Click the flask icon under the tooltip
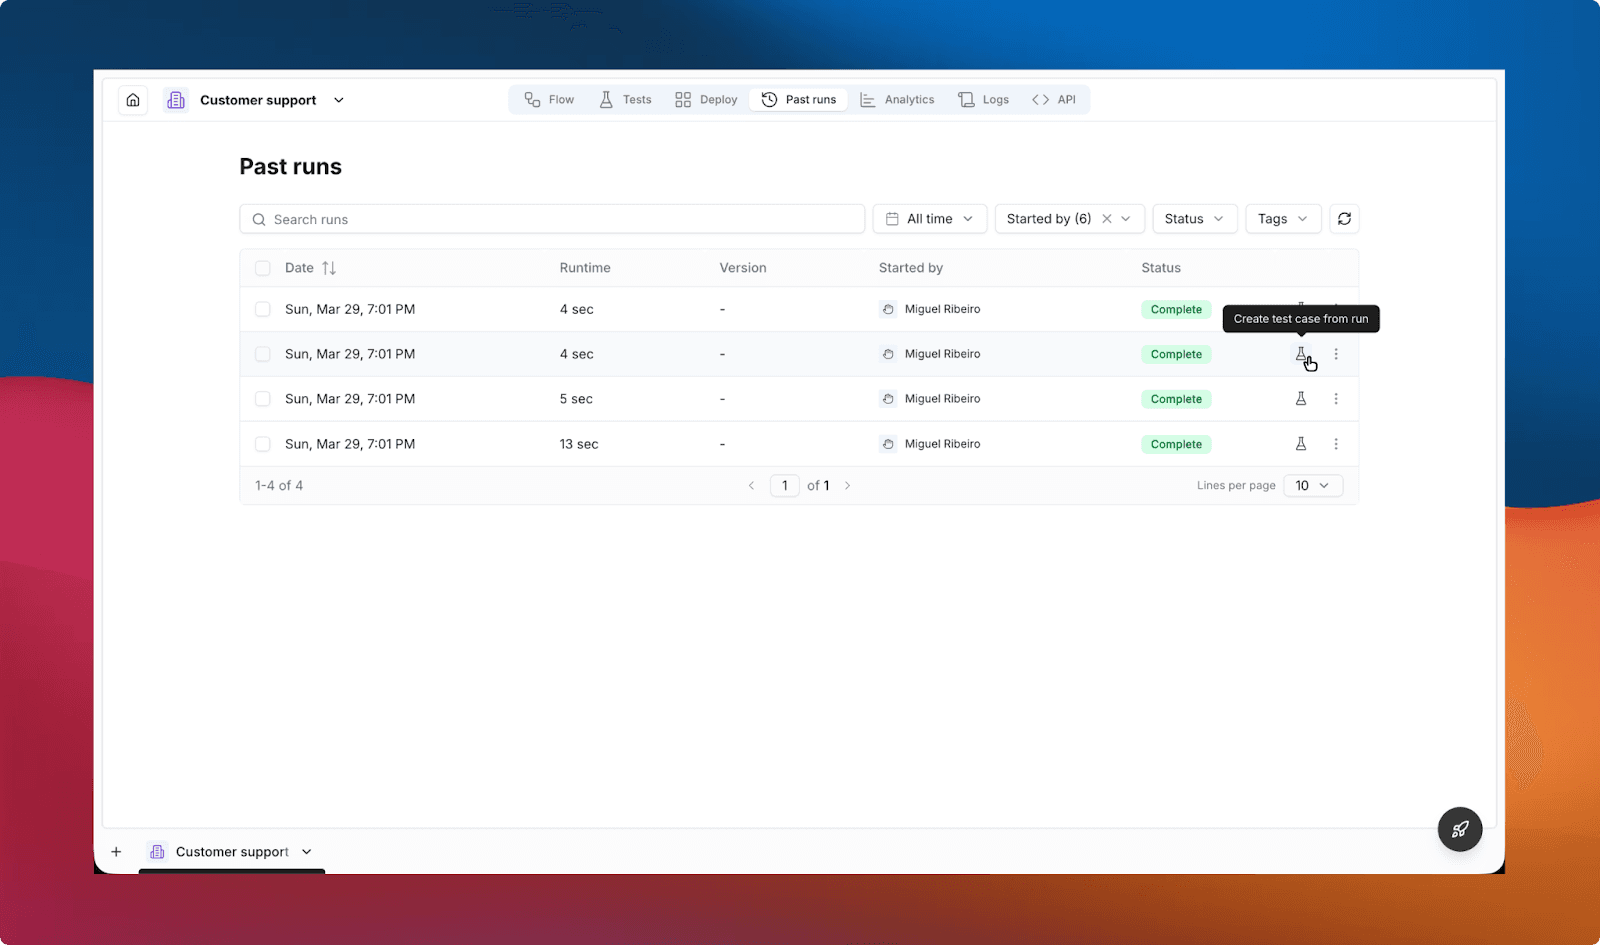The width and height of the screenshot is (1600, 945). pyautogui.click(x=1301, y=354)
